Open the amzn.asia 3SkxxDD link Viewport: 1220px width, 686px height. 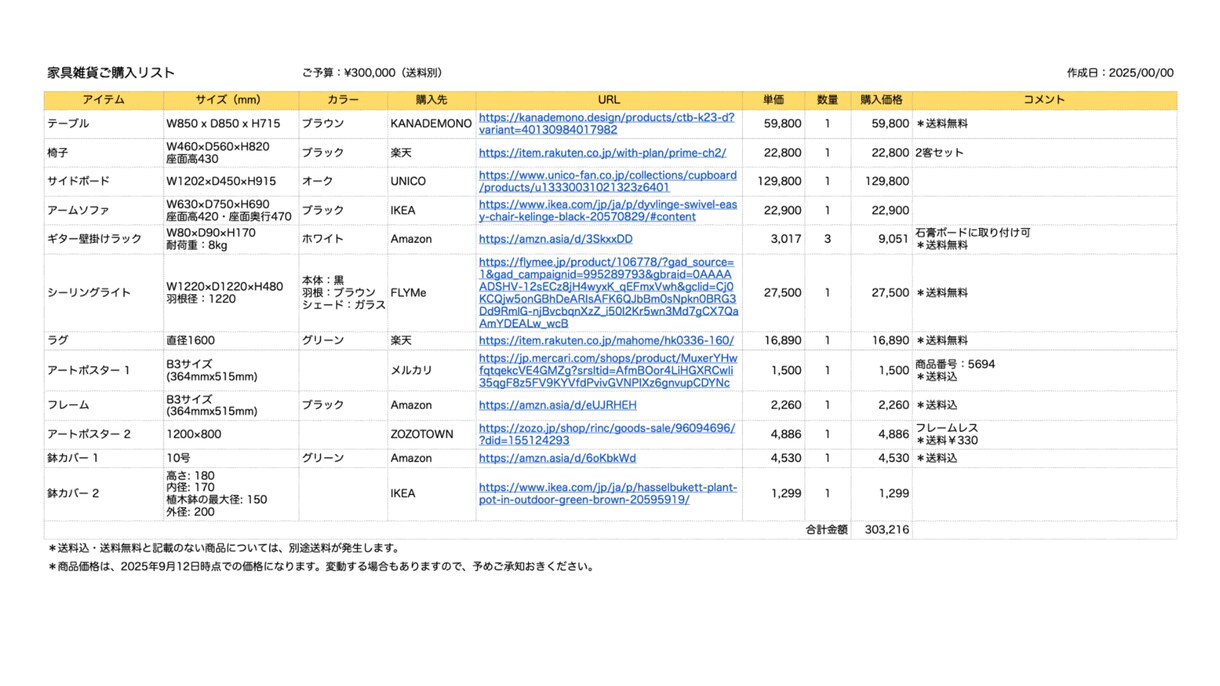coord(555,239)
